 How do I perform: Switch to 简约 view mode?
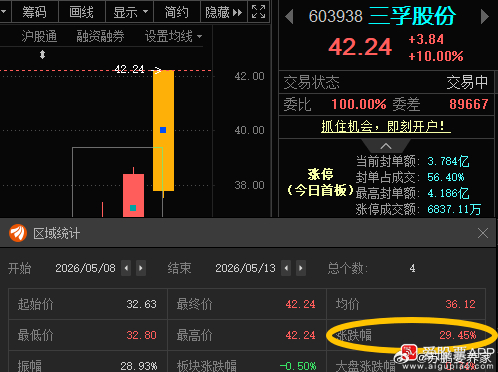[x=177, y=12]
